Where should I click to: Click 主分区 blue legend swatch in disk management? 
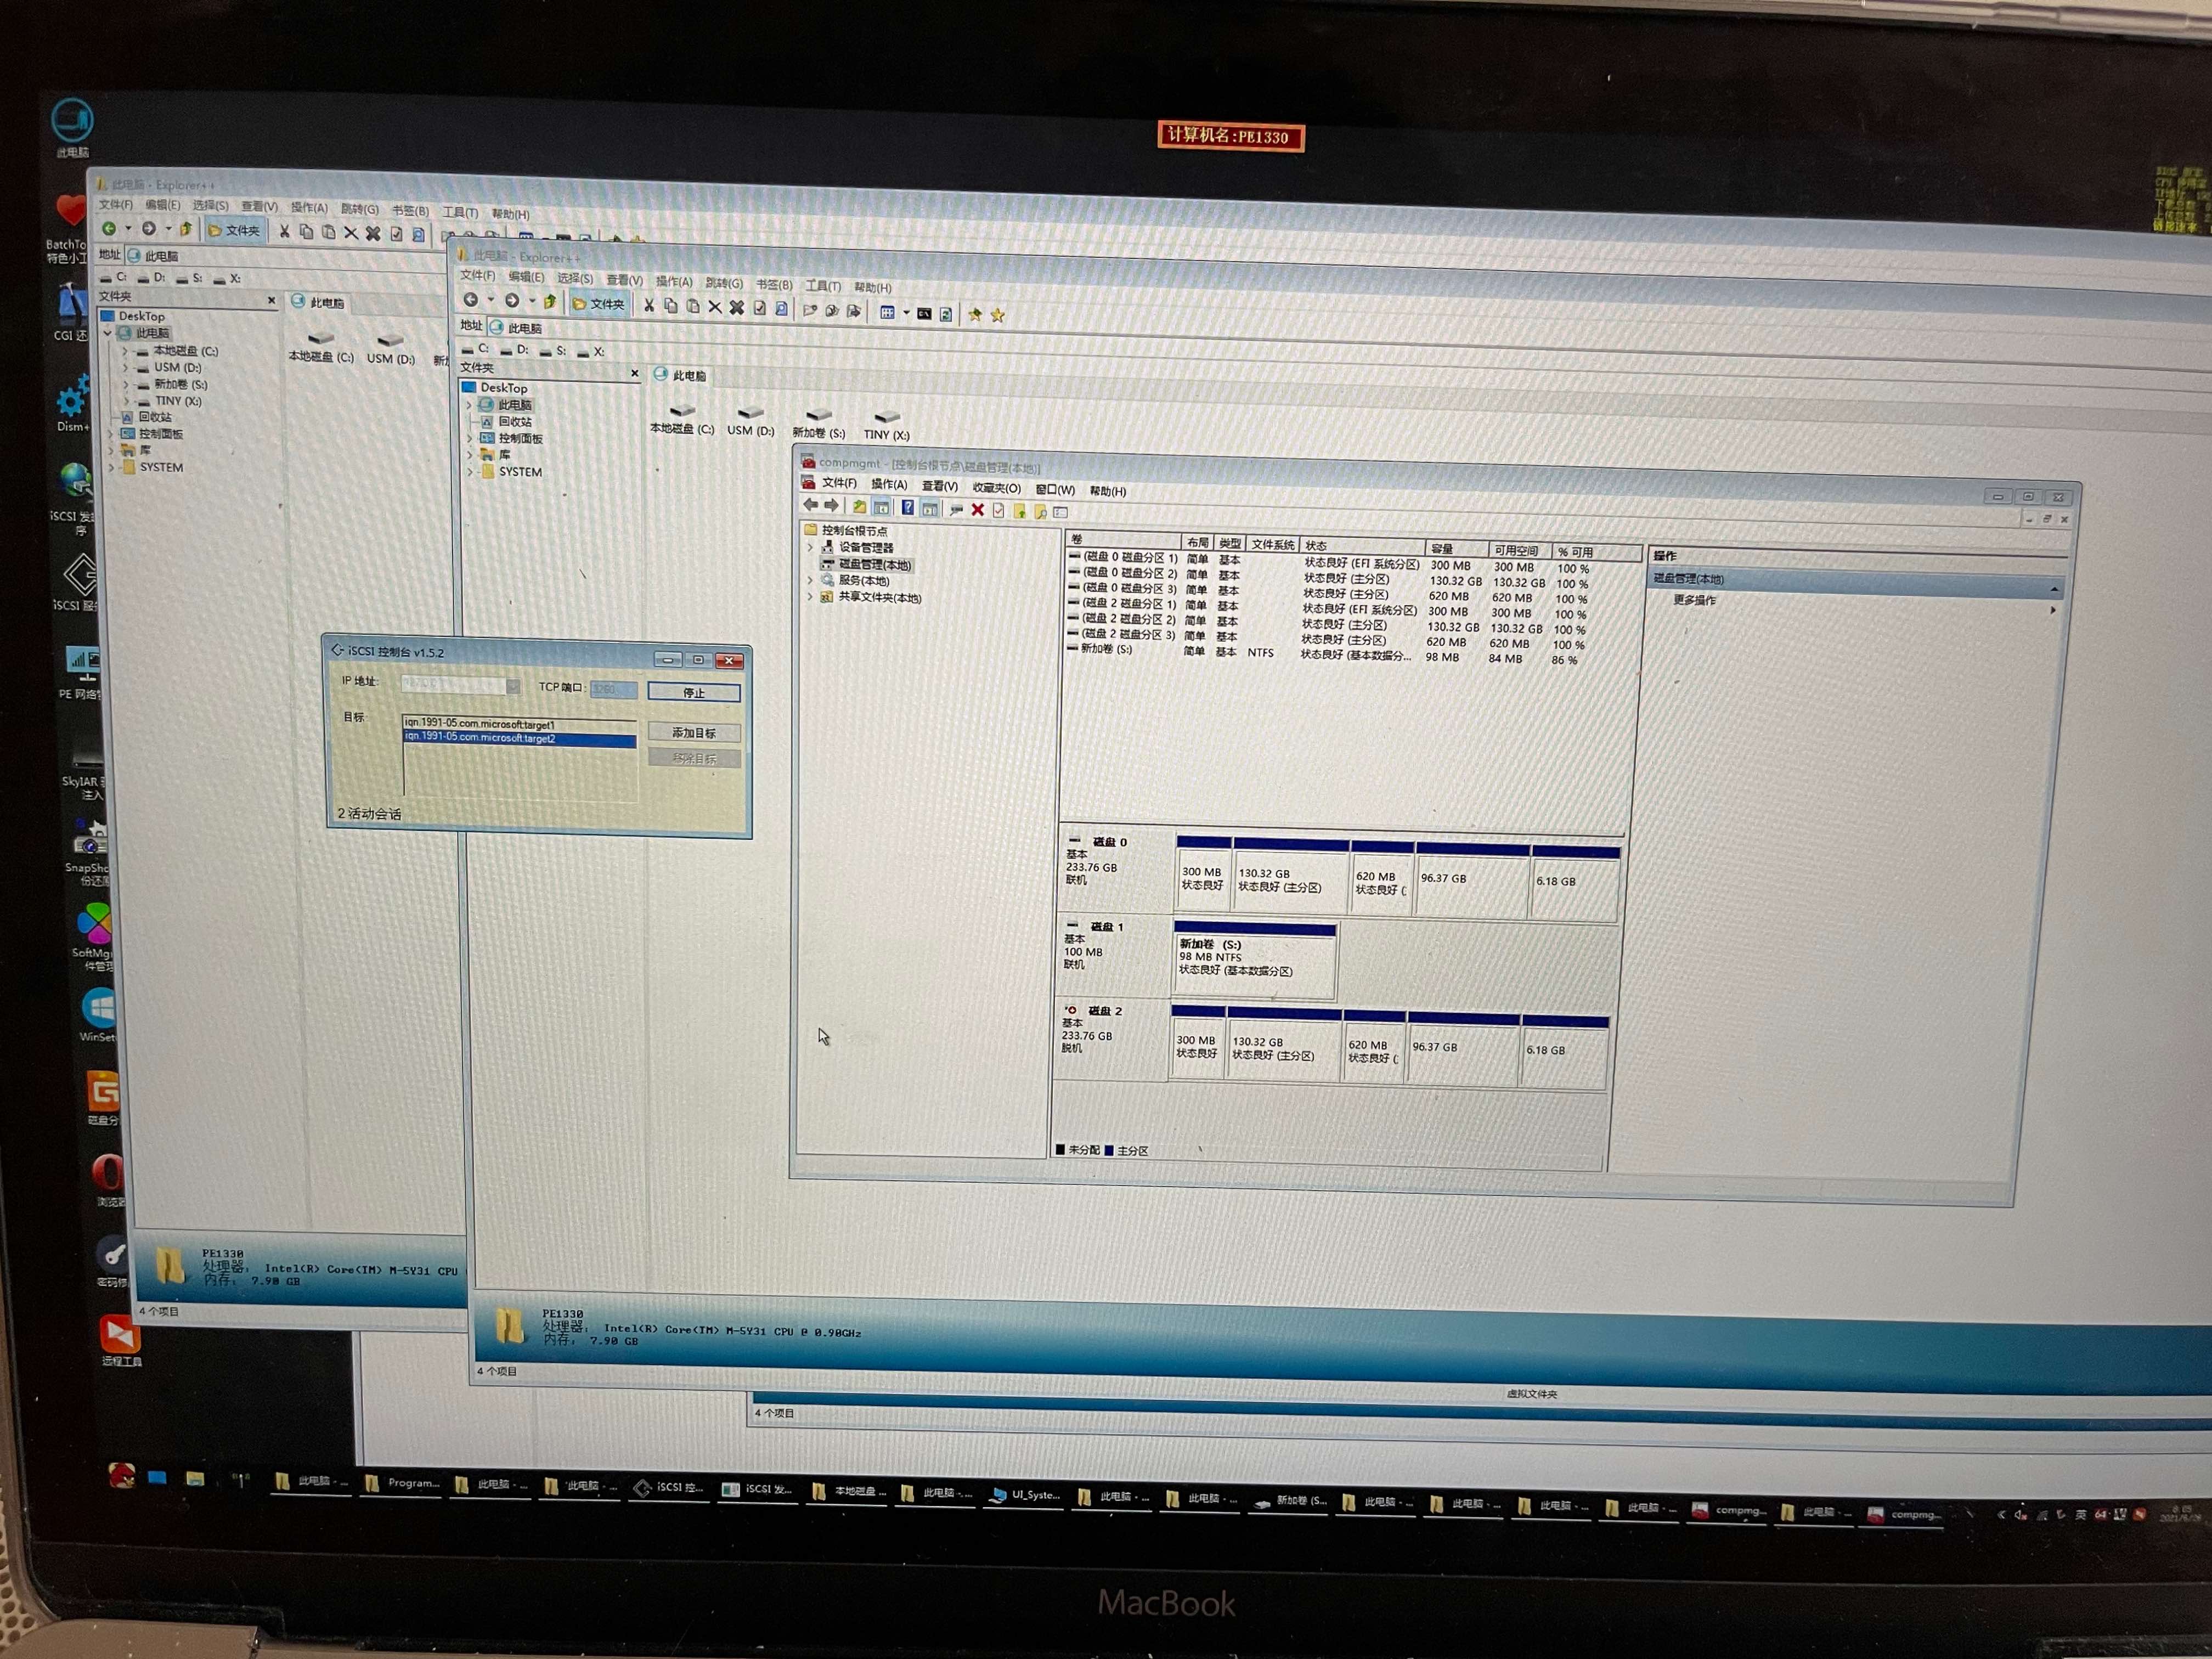point(1109,1150)
